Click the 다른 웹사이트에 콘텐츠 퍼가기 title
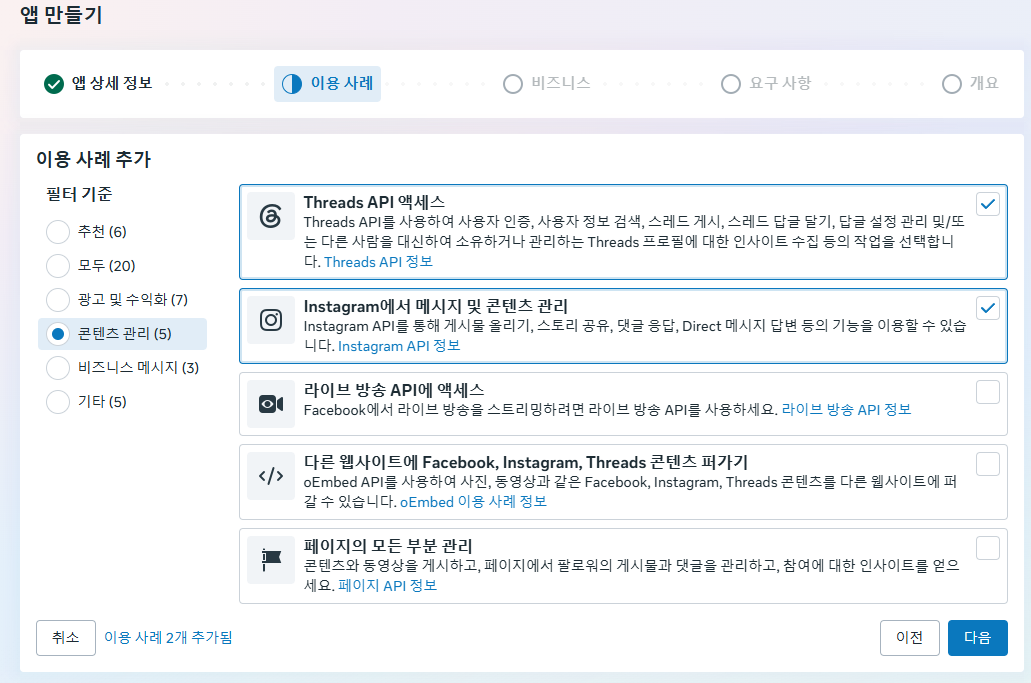The width and height of the screenshot is (1031, 683). (526, 462)
